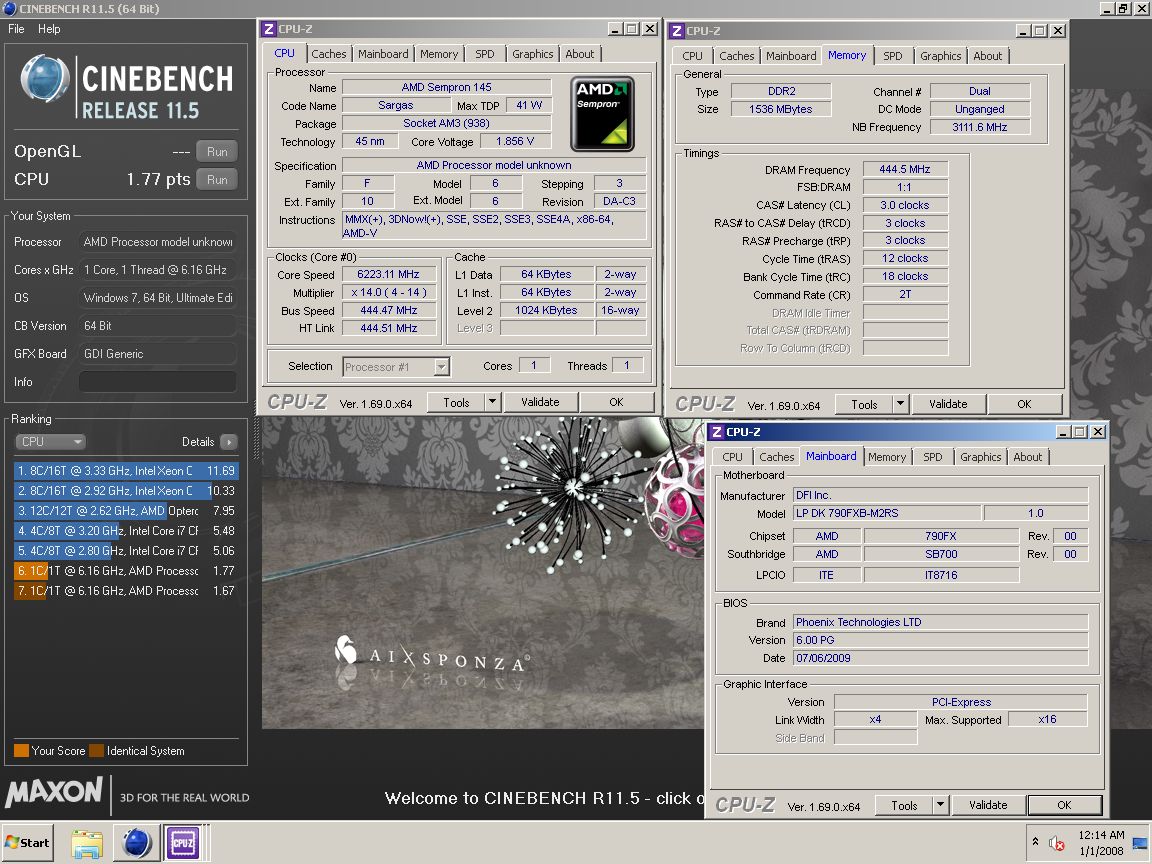The image size is (1152, 864).
Task: Open Tools dropdown arrow in Memory window
Action: click(x=901, y=404)
